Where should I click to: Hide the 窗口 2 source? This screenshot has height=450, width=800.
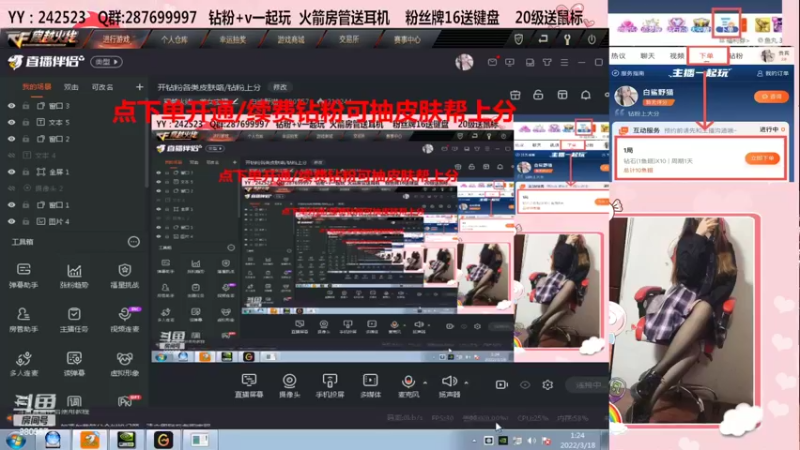click(11, 139)
